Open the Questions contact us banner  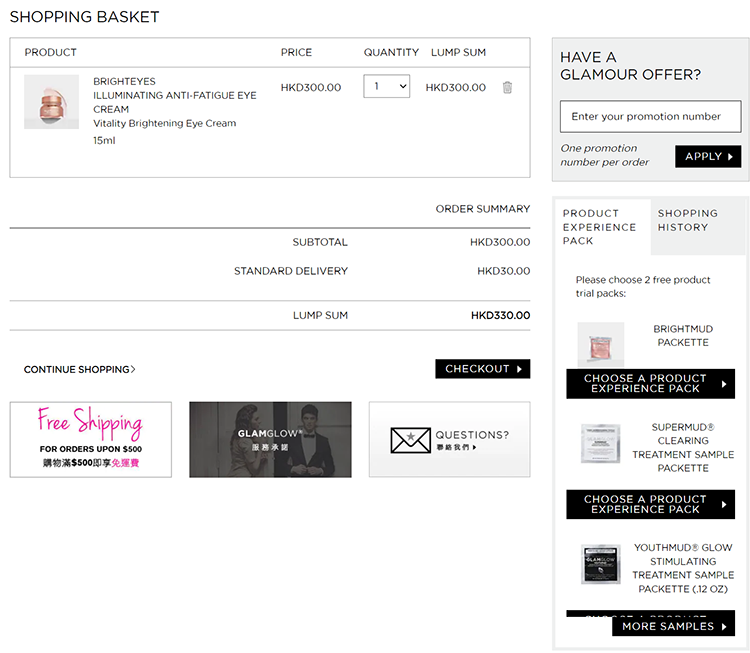point(450,440)
